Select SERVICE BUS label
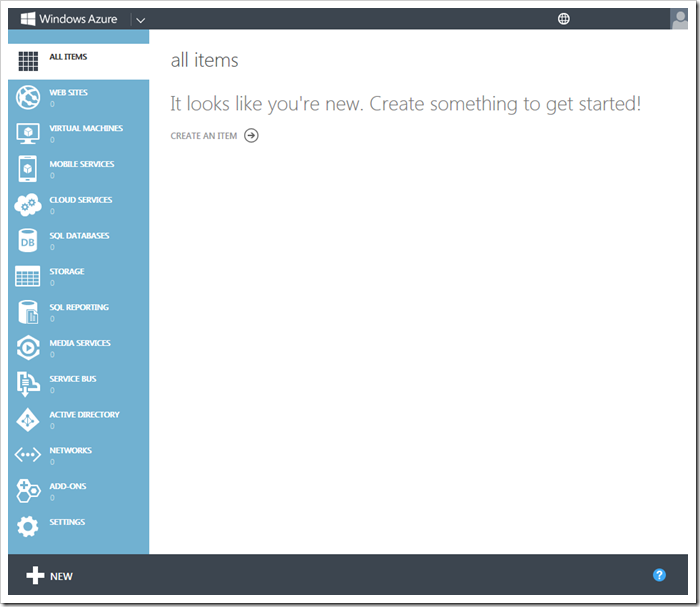 [x=73, y=378]
